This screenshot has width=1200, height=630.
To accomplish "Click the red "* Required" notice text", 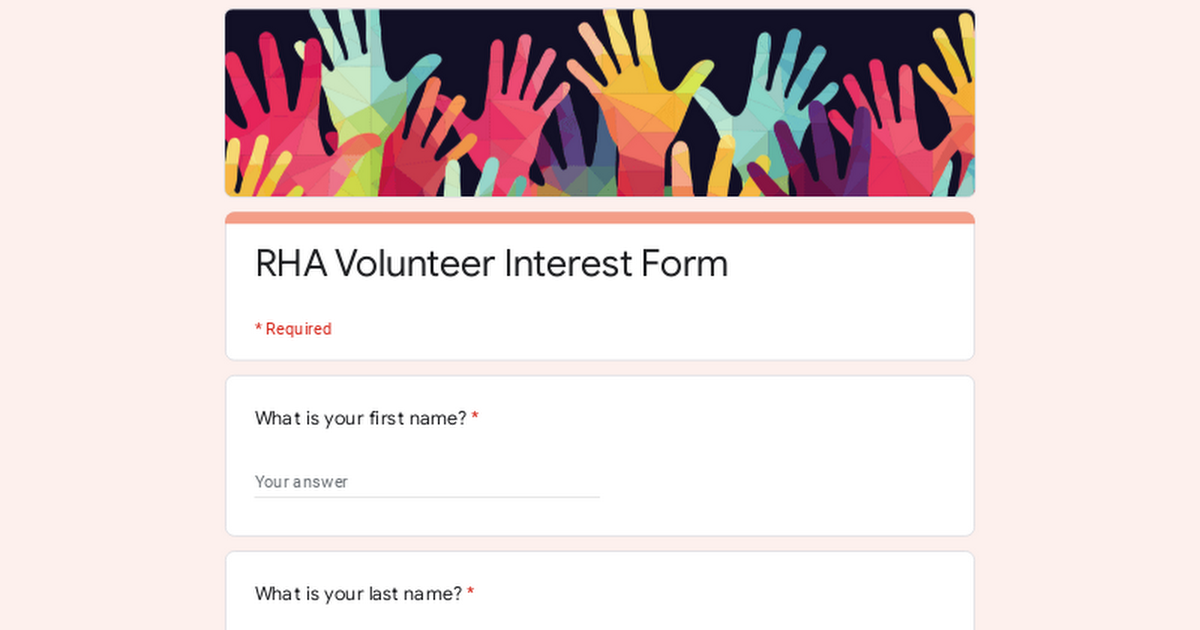I will [293, 329].
